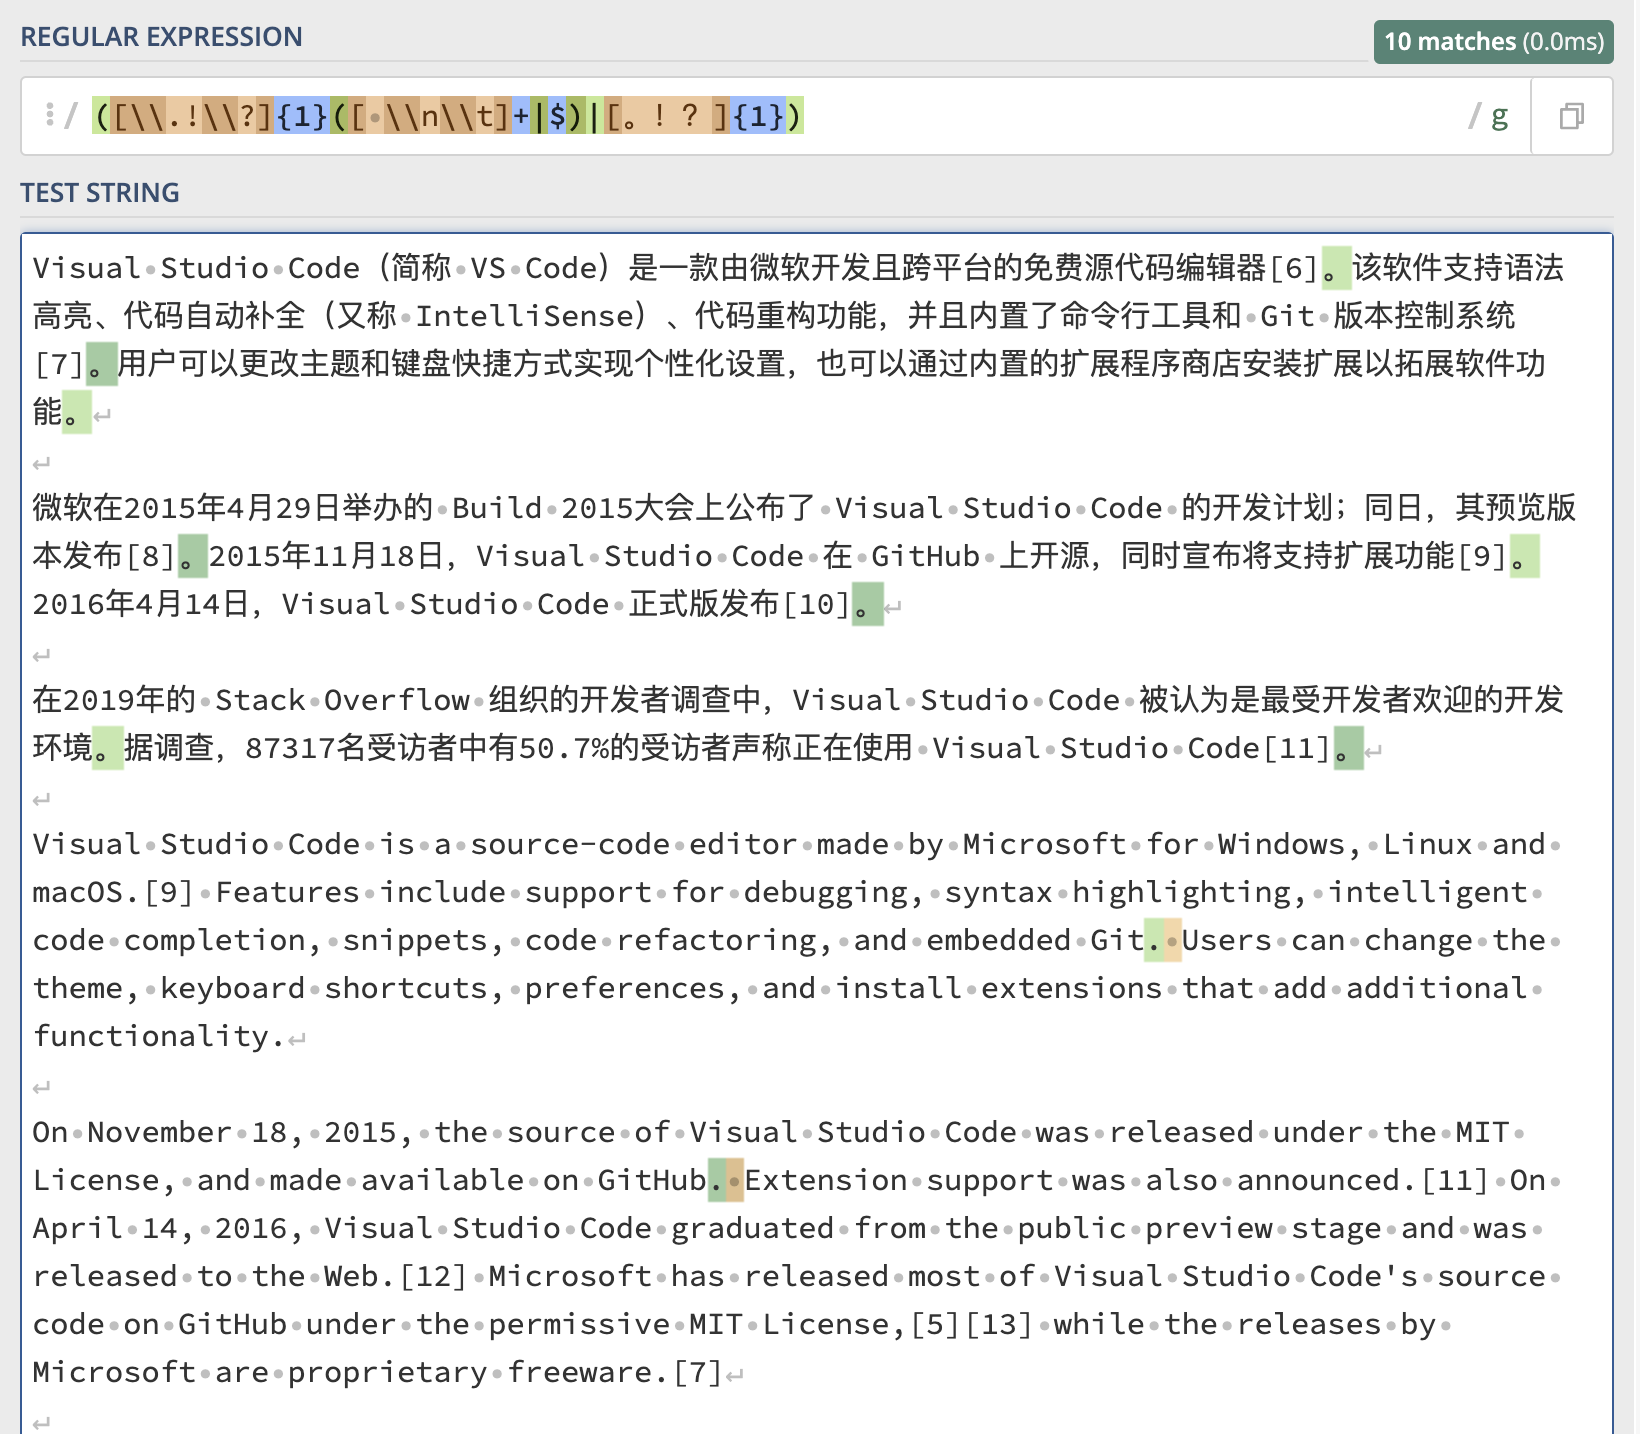Viewport: 1640px width, 1434px height.
Task: Click the word 'debugging' in test string
Action: [826, 892]
